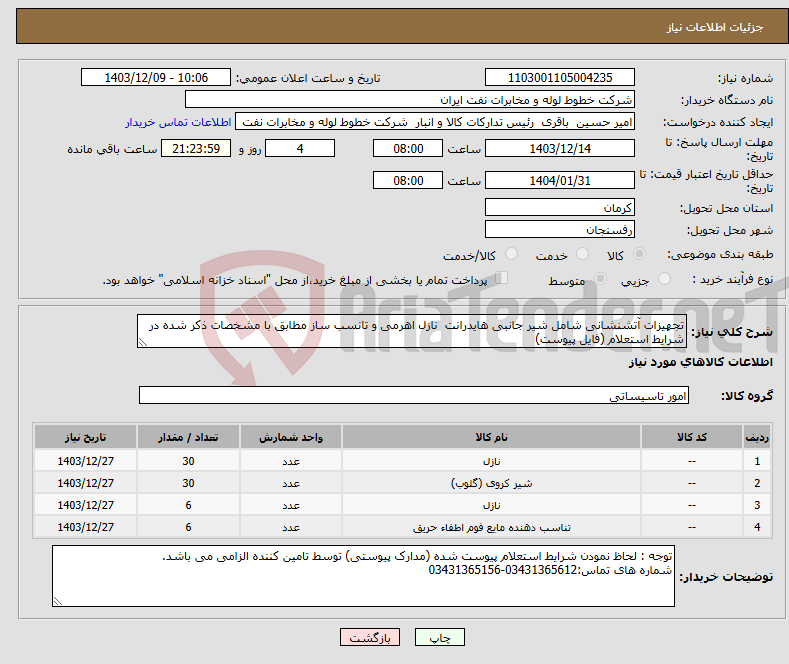This screenshot has height=664, width=789.
Task: Click the quantity 30 in row 1
Action: click(188, 461)
